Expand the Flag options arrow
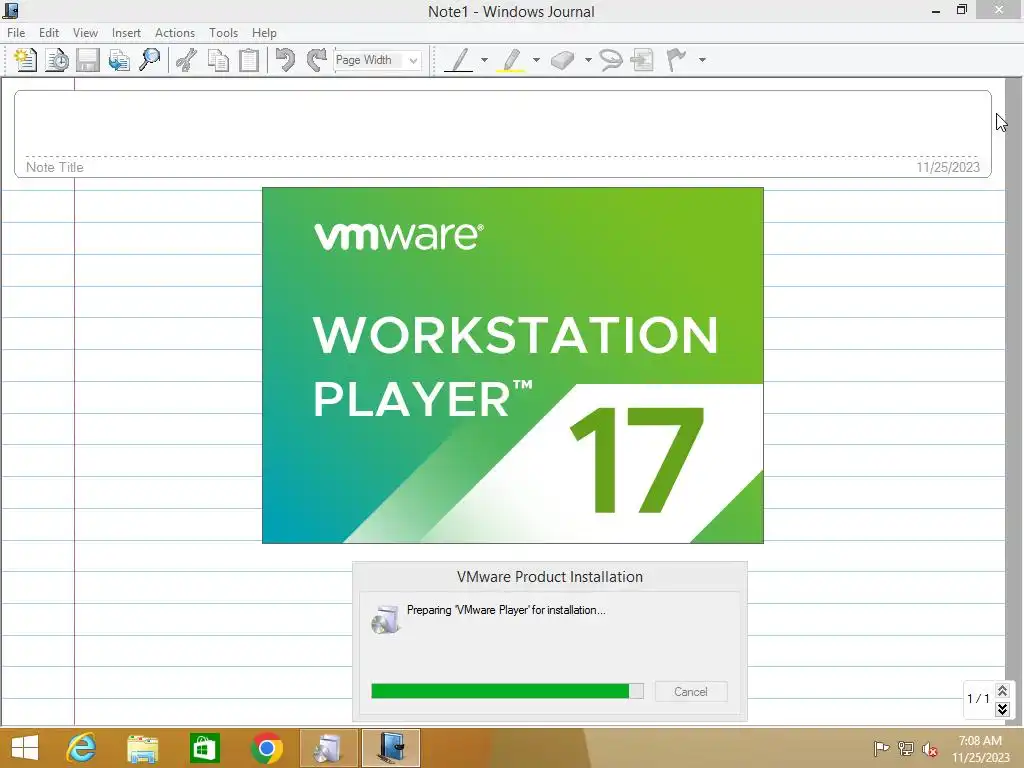This screenshot has height=768, width=1024. coord(702,60)
